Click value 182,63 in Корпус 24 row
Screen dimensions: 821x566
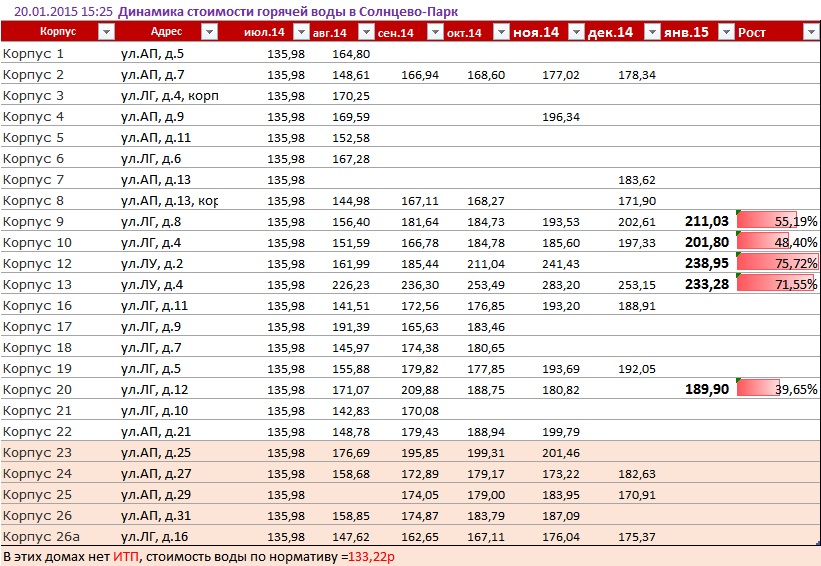coord(637,473)
